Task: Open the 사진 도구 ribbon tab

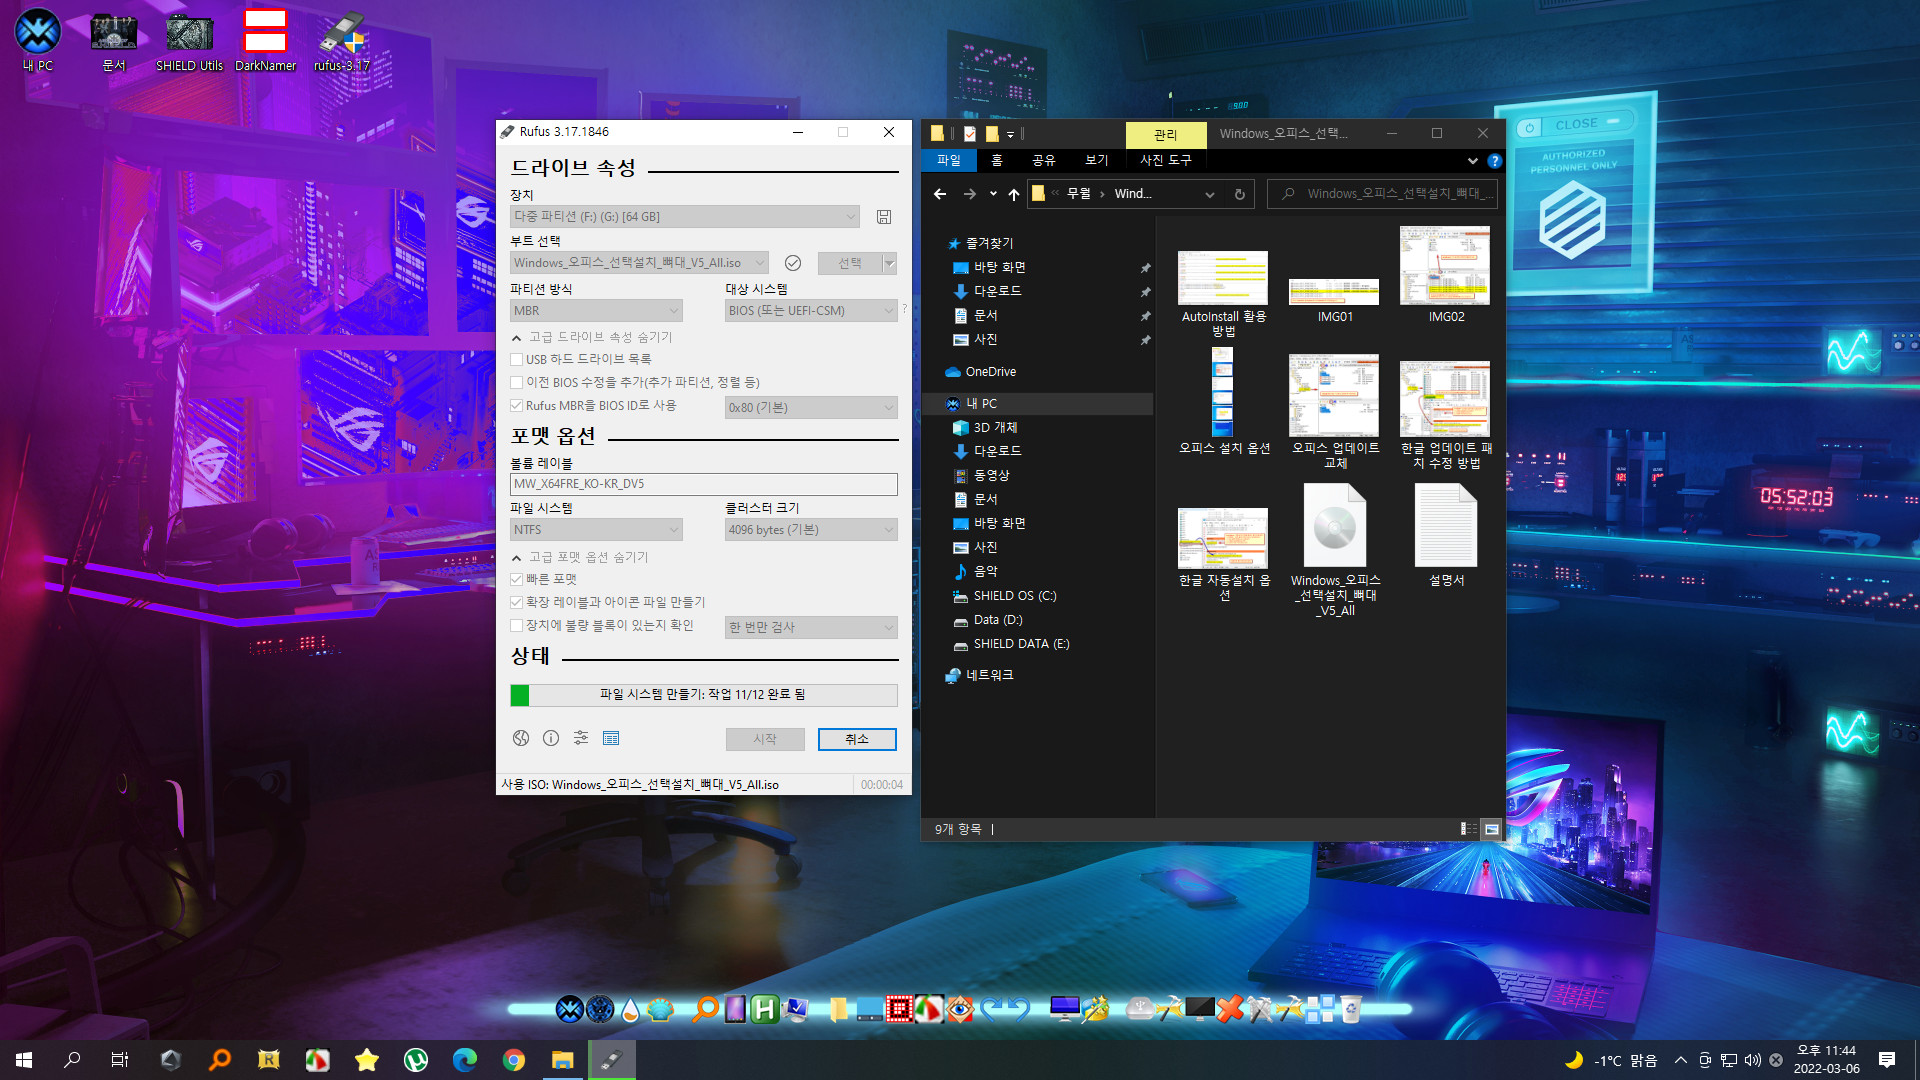Action: [x=1166, y=160]
